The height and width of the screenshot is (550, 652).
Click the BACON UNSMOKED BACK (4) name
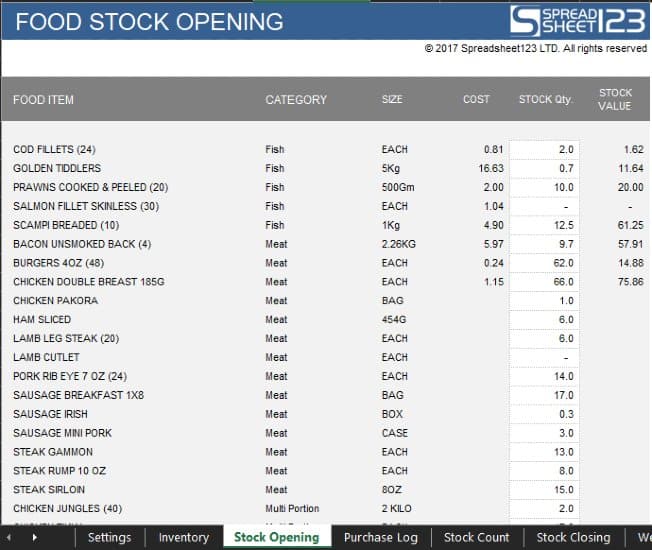[82, 244]
